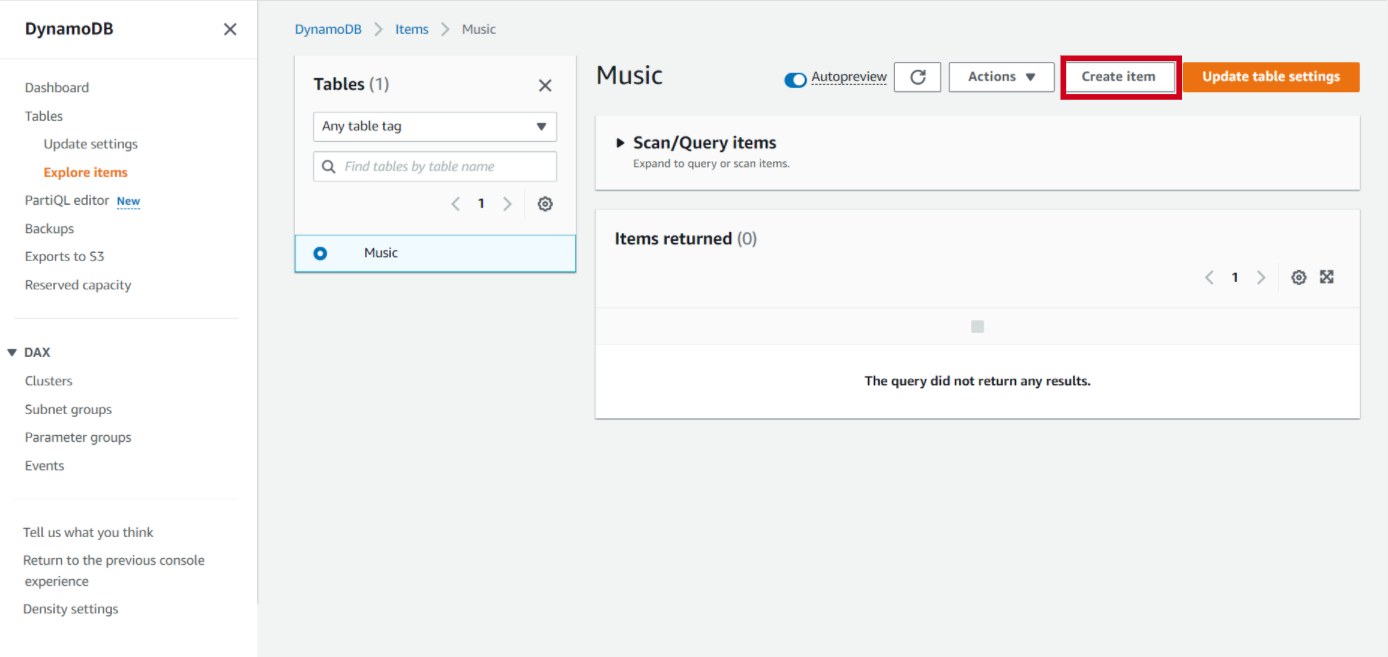Viewport: 1388px width, 657px height.
Task: Click DynamoDB breadcrumb link
Action: 328,29
